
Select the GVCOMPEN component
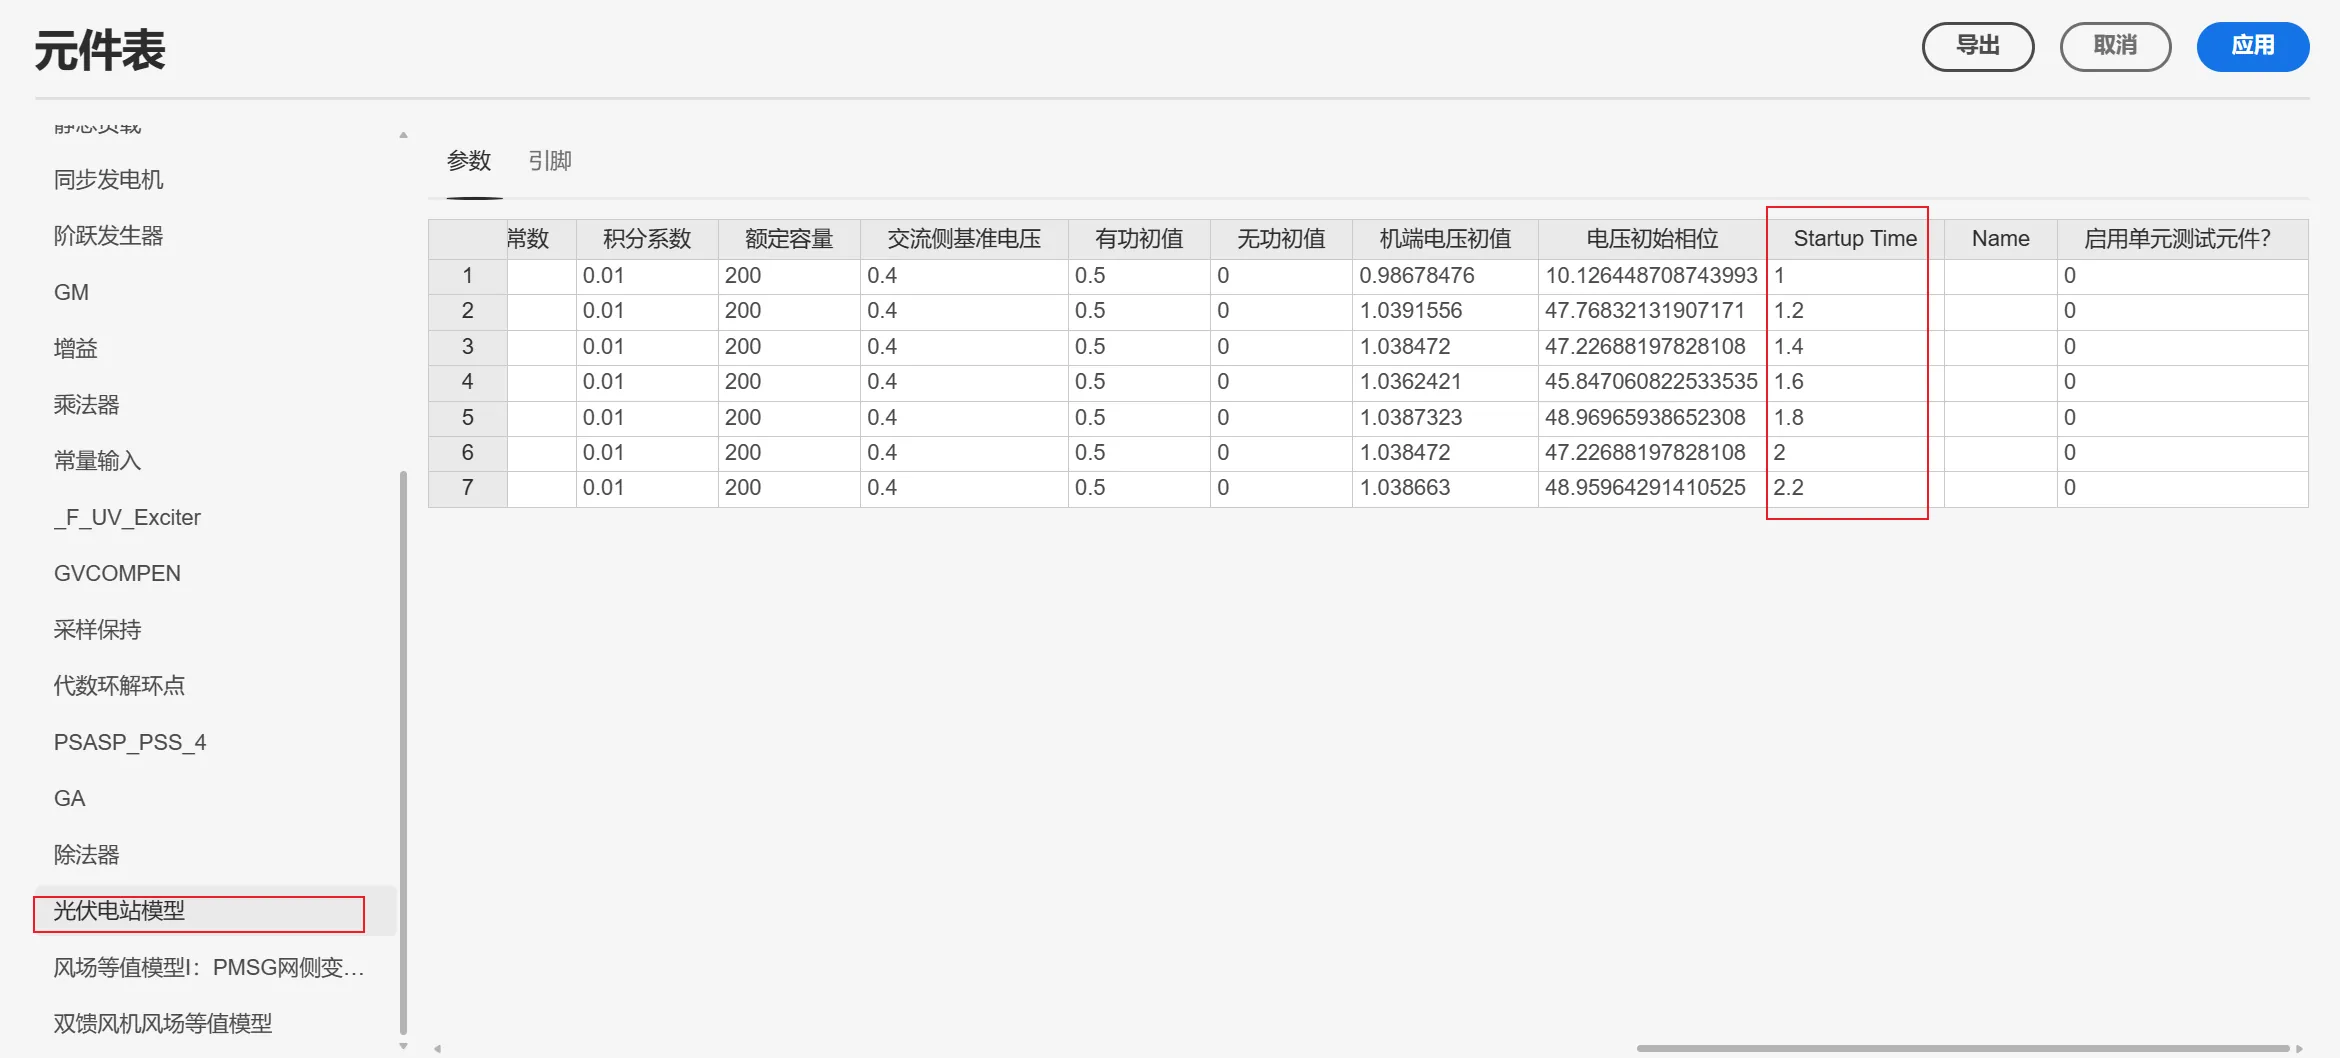[116, 572]
